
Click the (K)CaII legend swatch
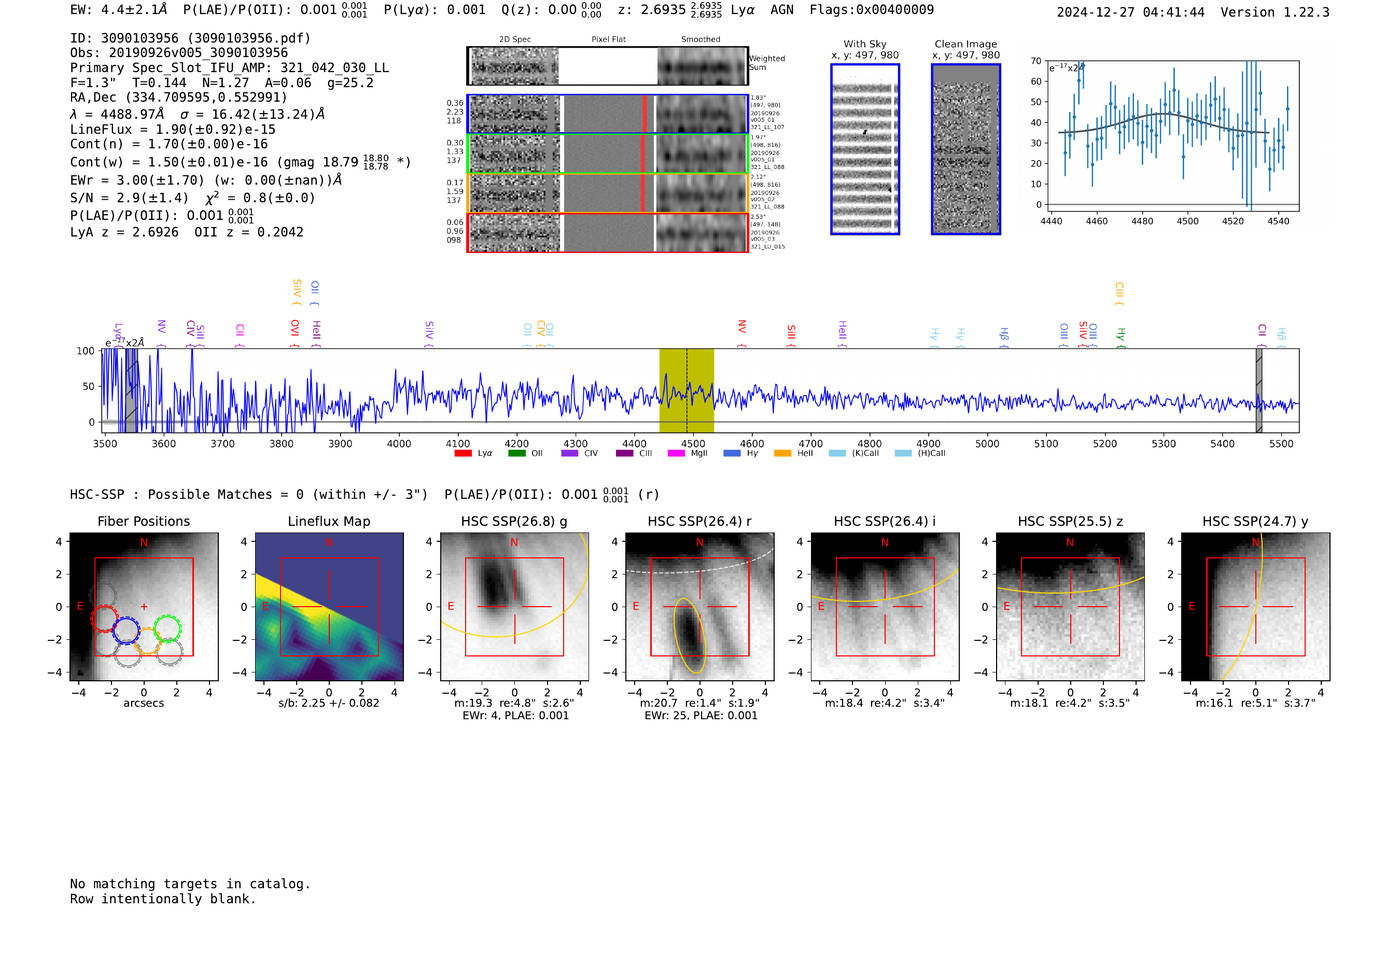coord(838,453)
